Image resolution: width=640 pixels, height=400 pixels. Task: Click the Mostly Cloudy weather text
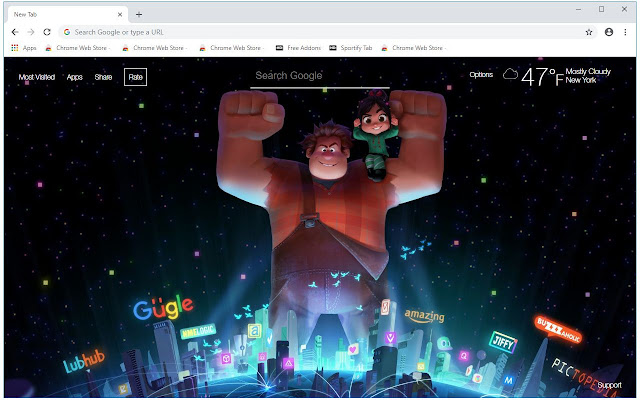click(588, 71)
